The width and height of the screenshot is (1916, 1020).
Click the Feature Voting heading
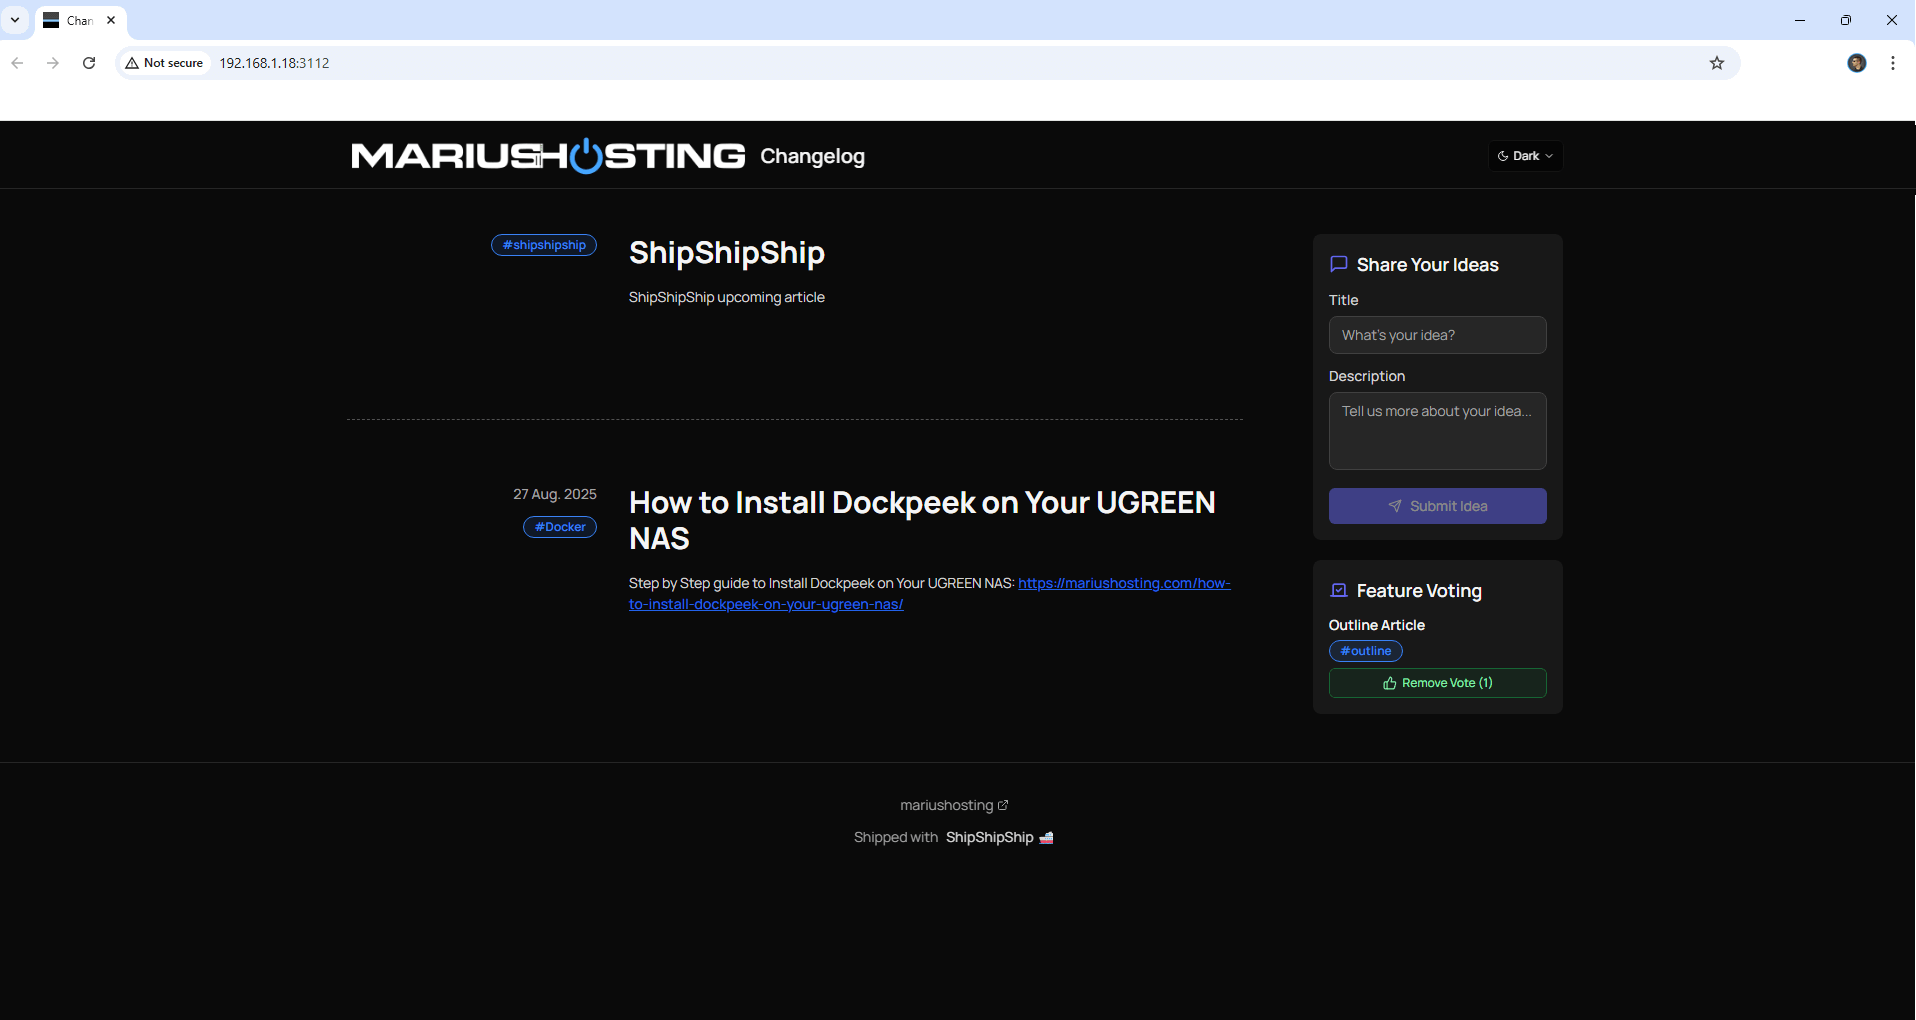point(1419,591)
